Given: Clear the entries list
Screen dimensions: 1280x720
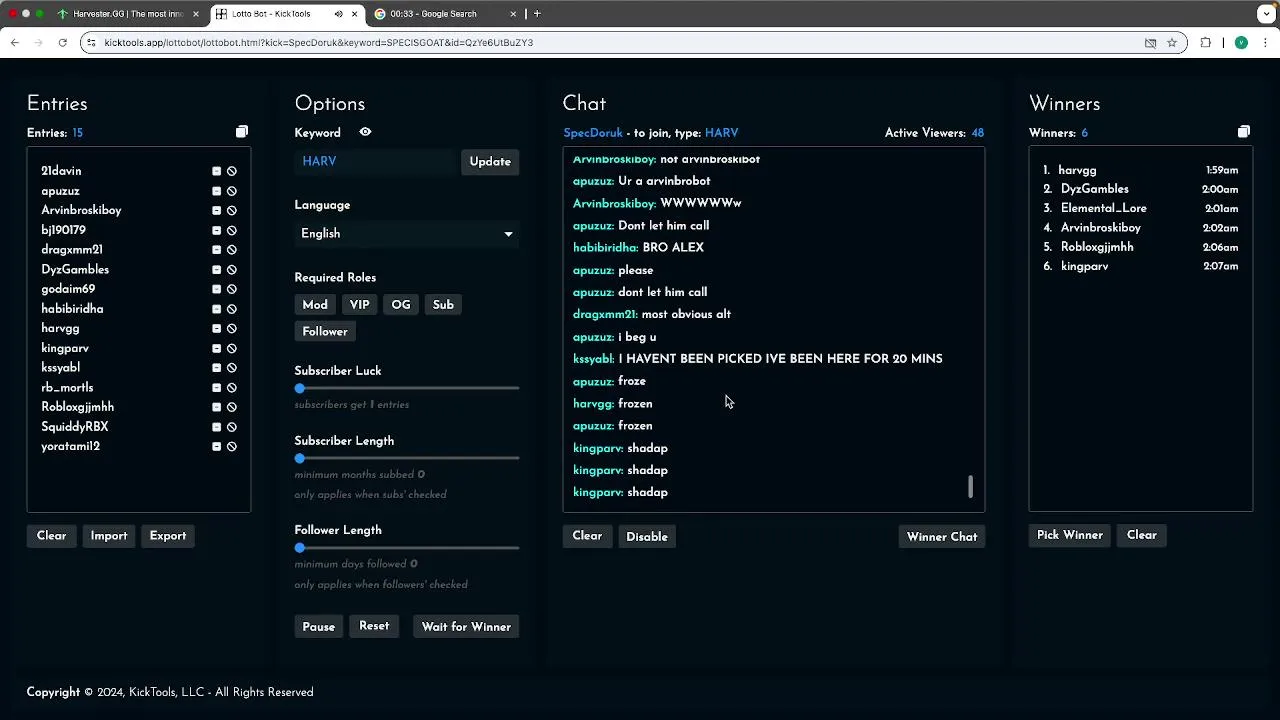Looking at the screenshot, I should 51,536.
